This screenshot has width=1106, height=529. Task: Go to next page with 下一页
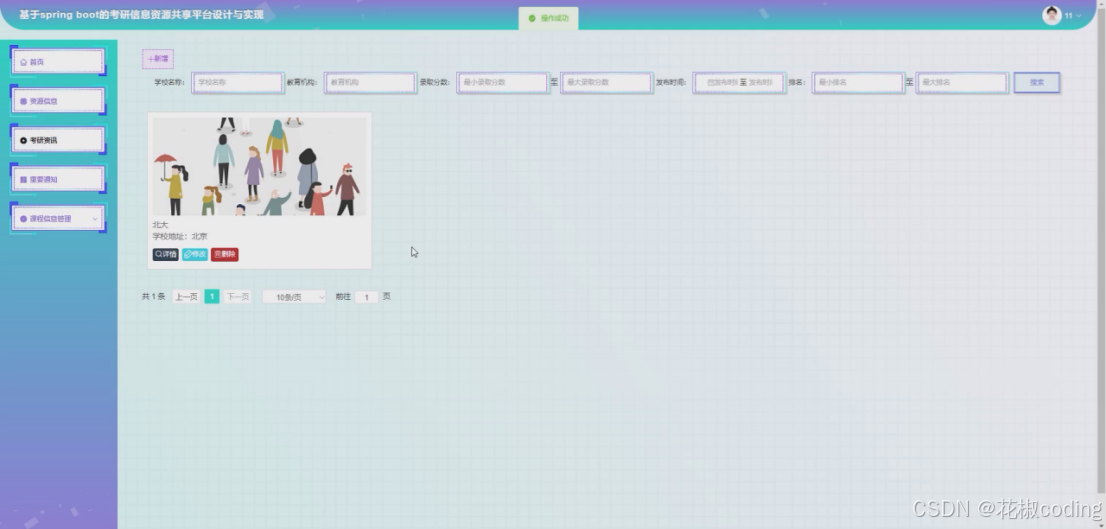coord(238,297)
